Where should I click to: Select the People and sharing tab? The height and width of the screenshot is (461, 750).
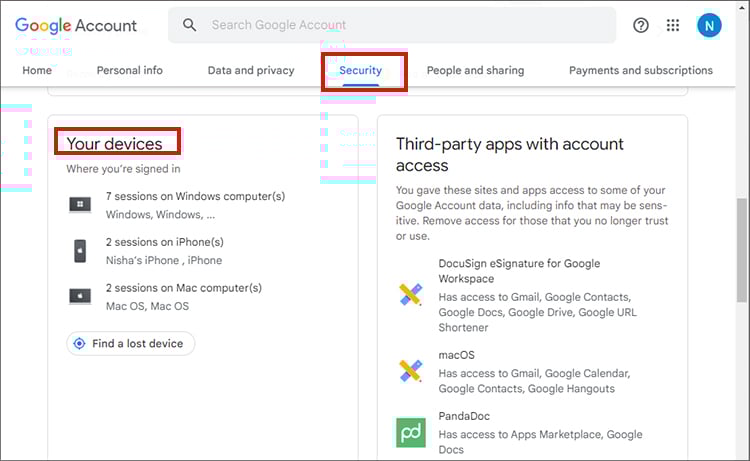[x=475, y=71]
